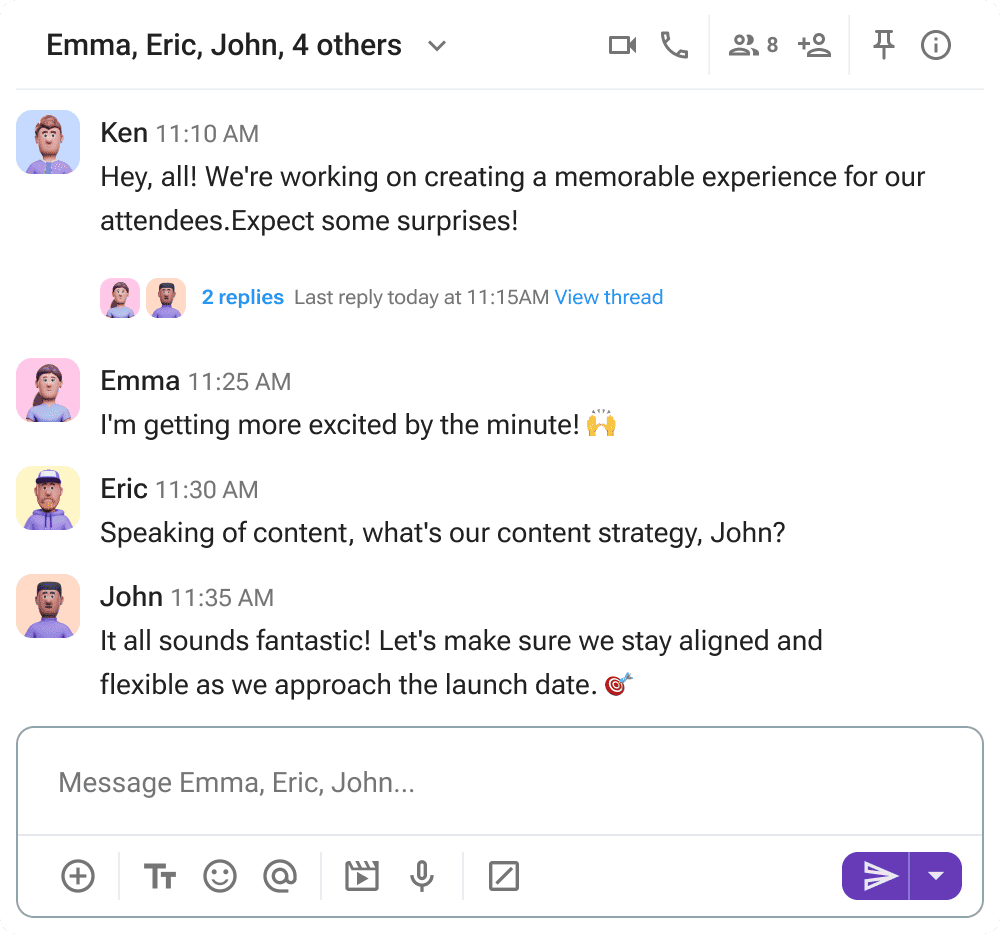The width and height of the screenshot is (1000, 934).
Task: Open the emoji picker
Action: point(220,877)
